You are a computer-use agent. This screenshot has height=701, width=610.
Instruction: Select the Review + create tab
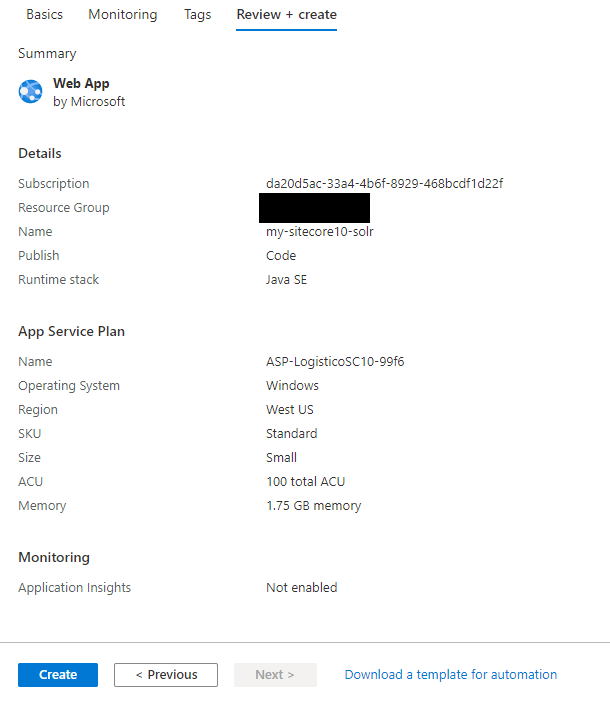[286, 15]
